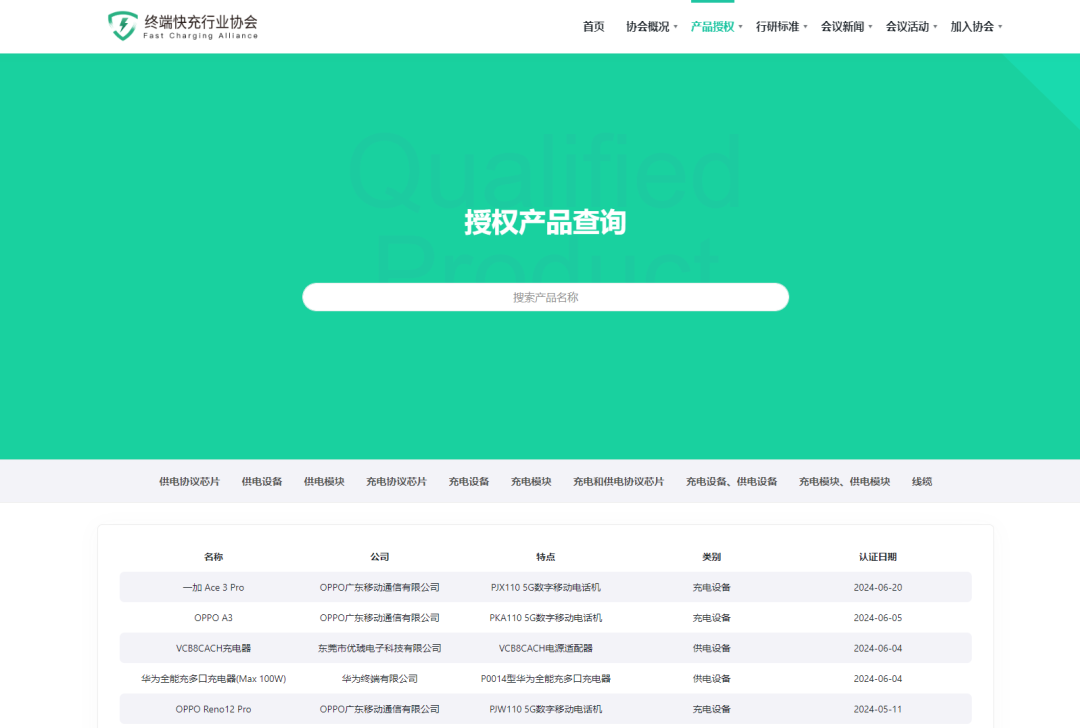Select the OPPO A3 product name
This screenshot has width=1080, height=728.
point(214,618)
